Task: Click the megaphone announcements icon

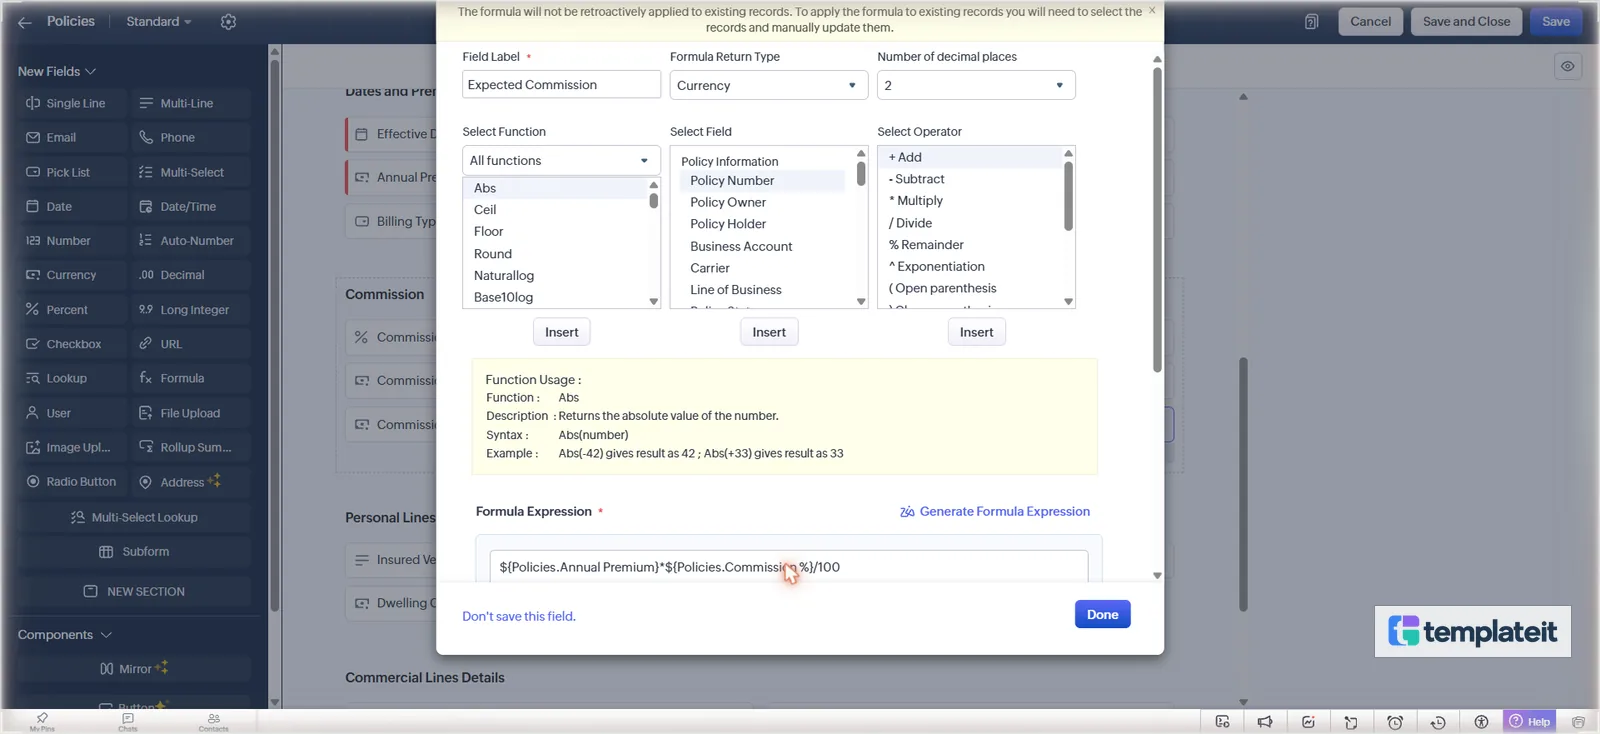Action: point(1265,722)
